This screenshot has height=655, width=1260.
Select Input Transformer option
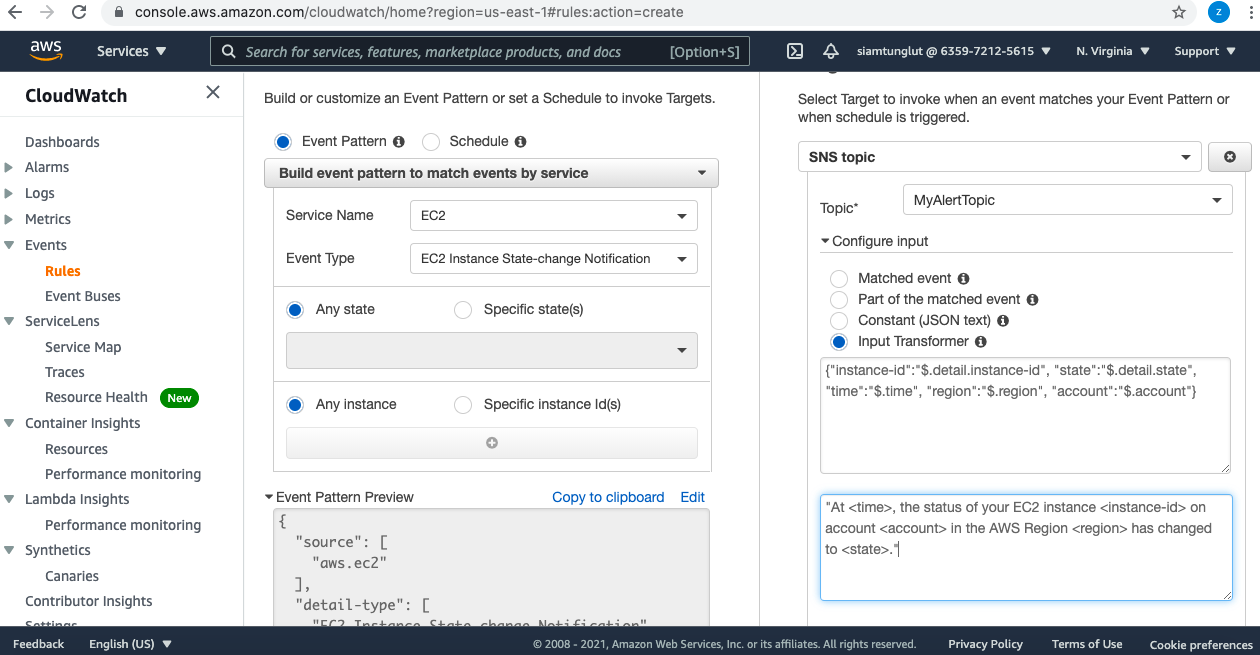click(839, 341)
